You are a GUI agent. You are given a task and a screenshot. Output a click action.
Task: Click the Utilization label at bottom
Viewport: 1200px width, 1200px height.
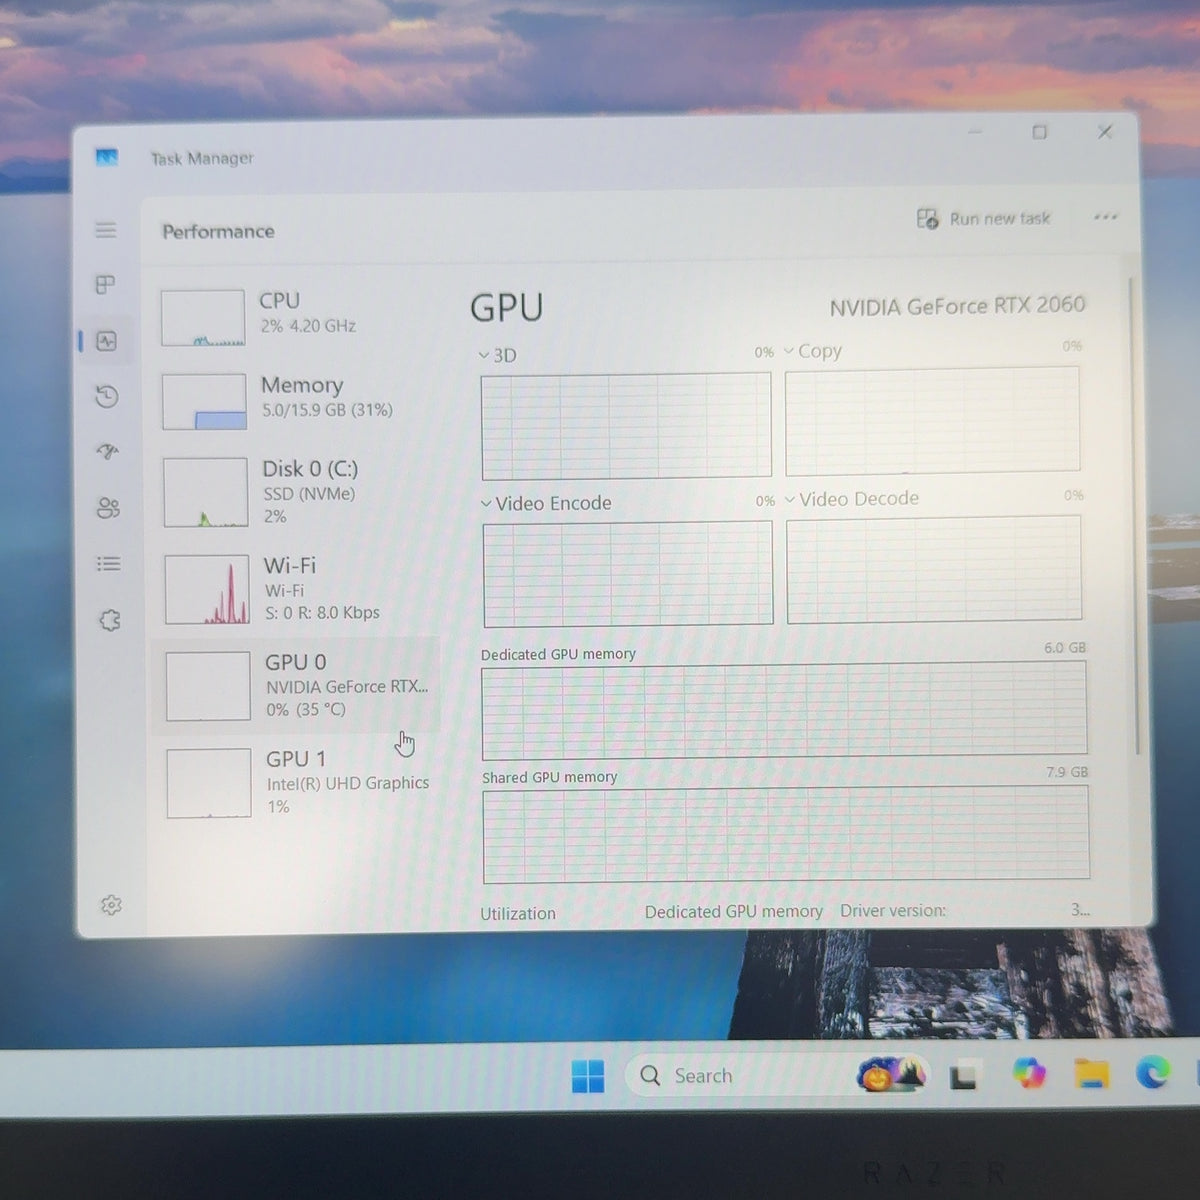[518, 913]
